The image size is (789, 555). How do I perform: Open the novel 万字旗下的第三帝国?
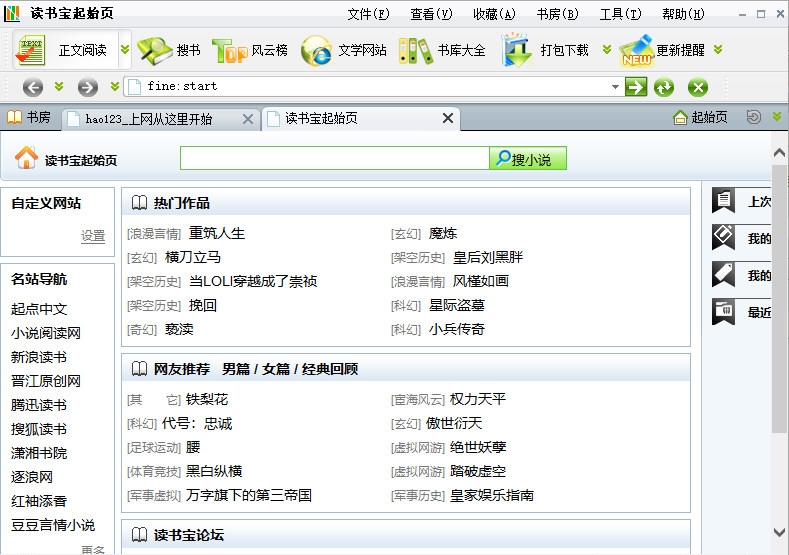[249, 496]
